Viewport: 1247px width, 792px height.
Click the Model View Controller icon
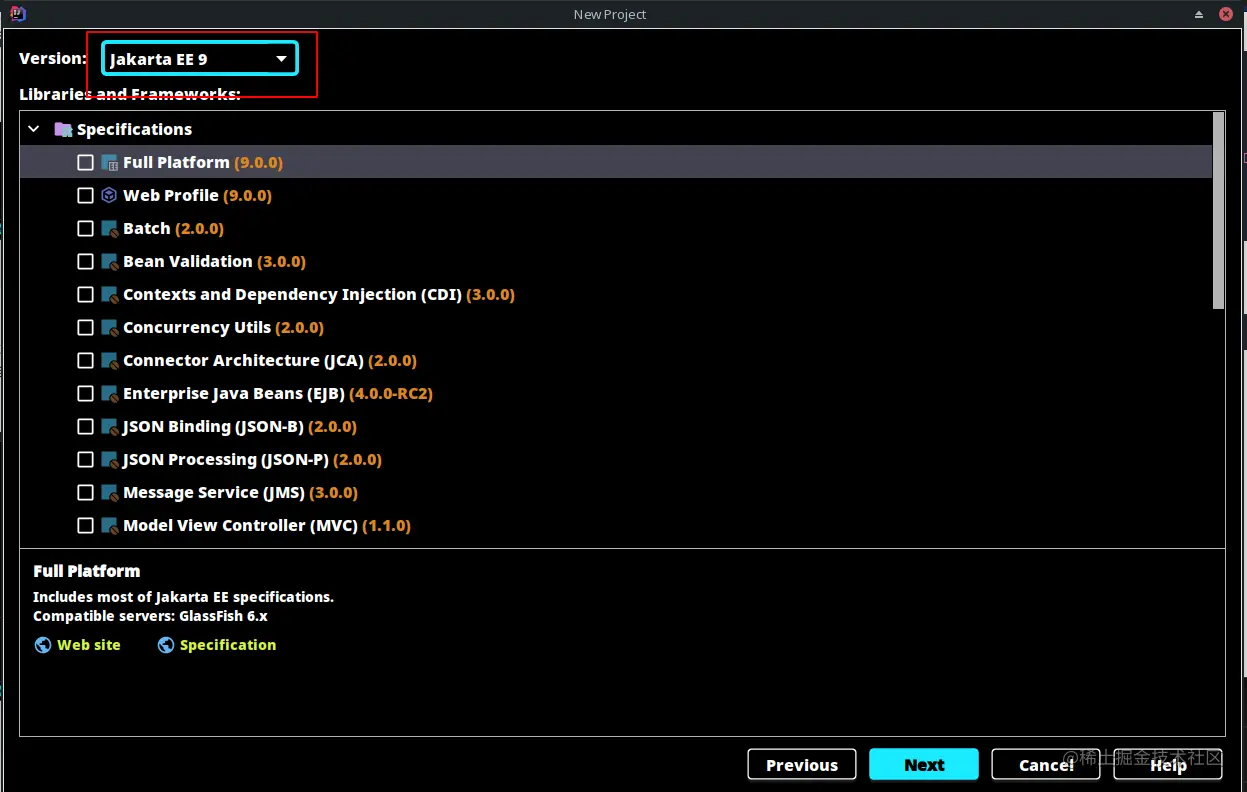pyautogui.click(x=110, y=525)
